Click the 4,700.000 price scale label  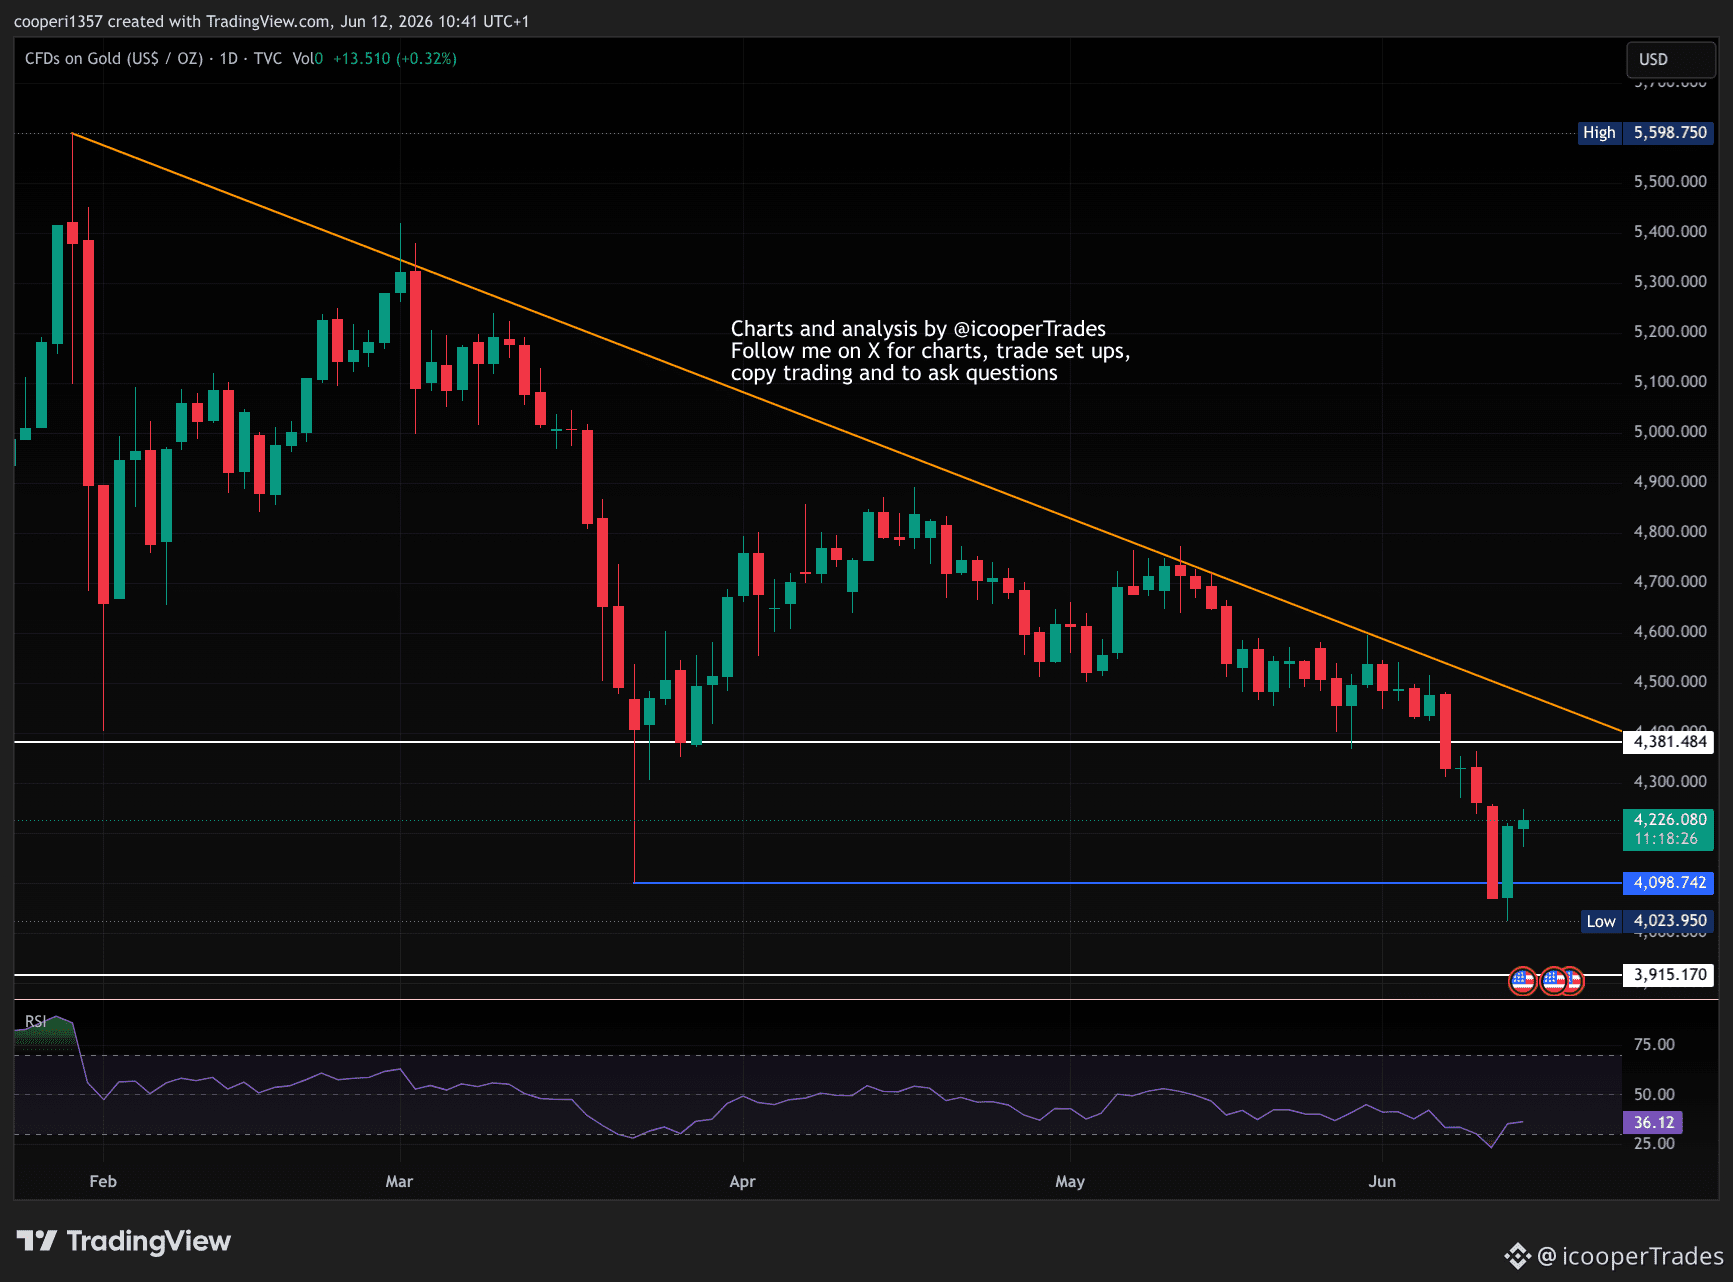pos(1670,582)
